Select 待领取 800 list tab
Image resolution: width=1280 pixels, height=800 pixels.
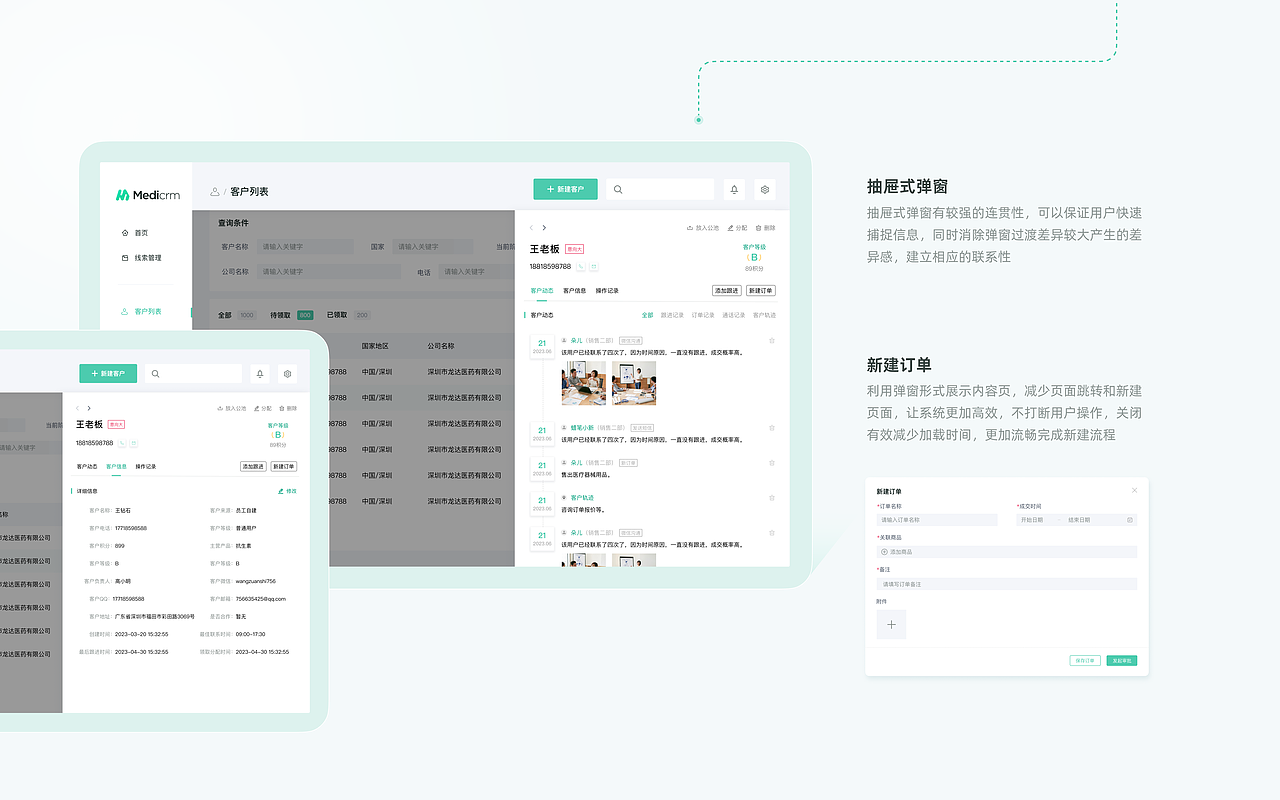point(291,315)
